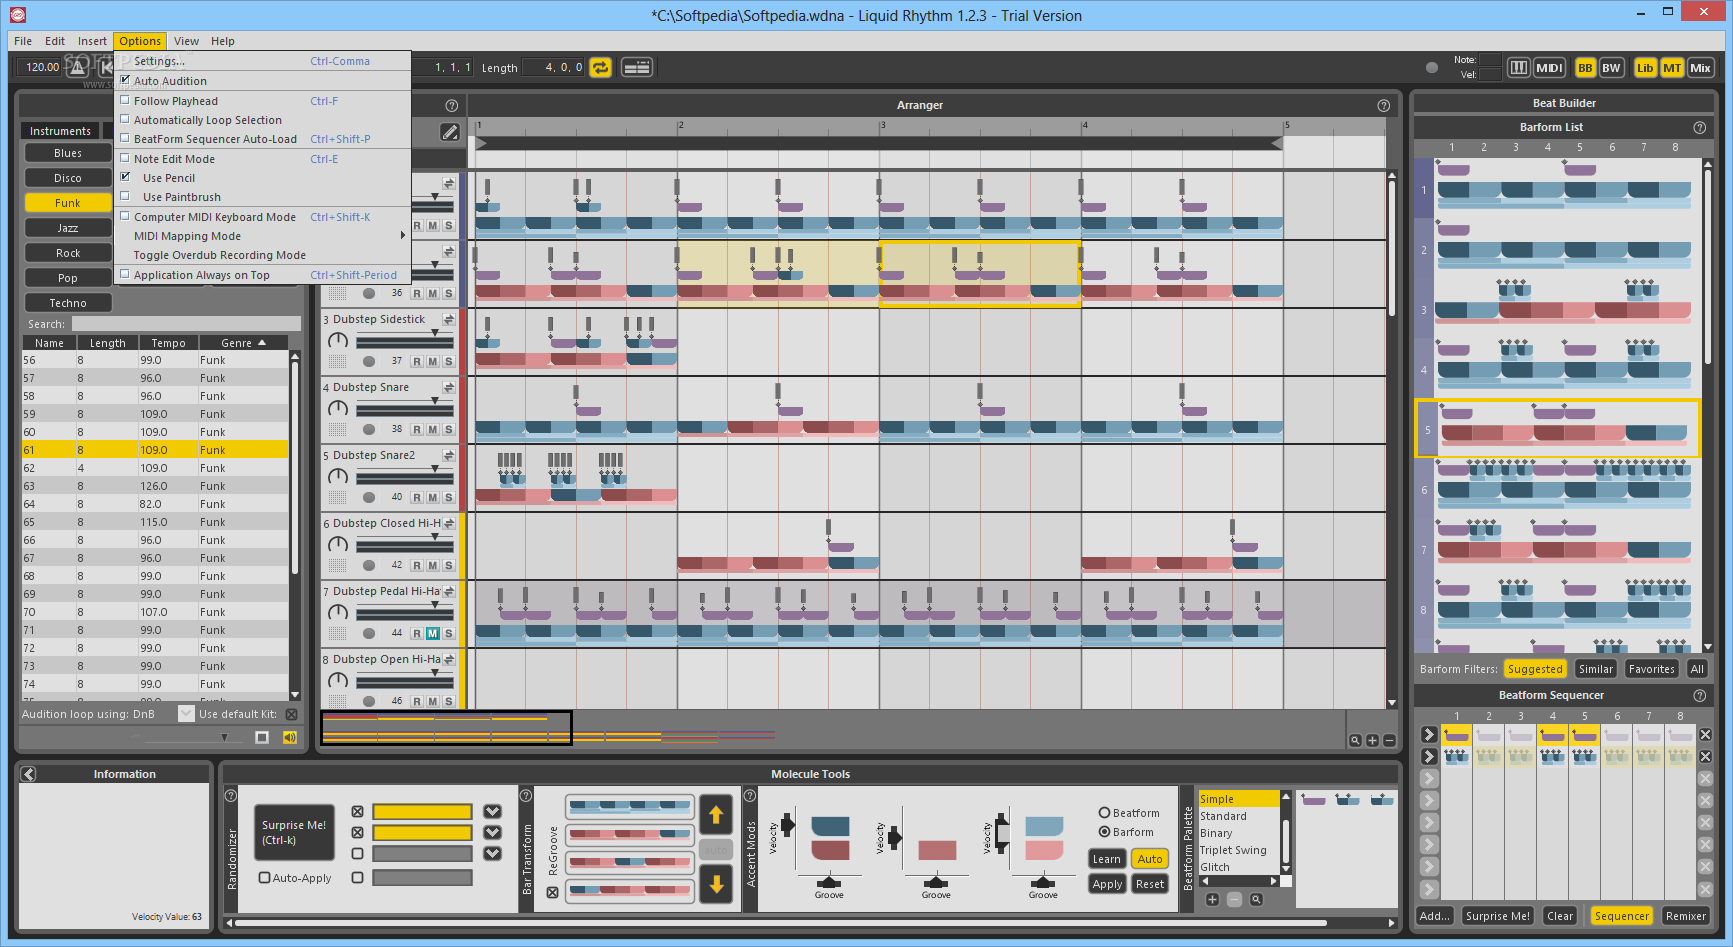Click the audition speaker icon
The height and width of the screenshot is (947, 1733).
pos(290,737)
